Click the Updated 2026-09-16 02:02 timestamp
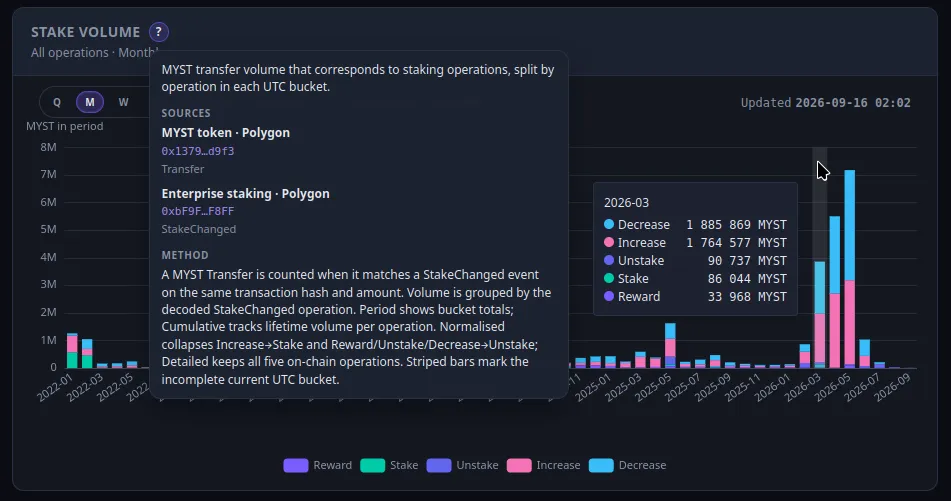Screen dimensions: 951x501 pos(825,103)
